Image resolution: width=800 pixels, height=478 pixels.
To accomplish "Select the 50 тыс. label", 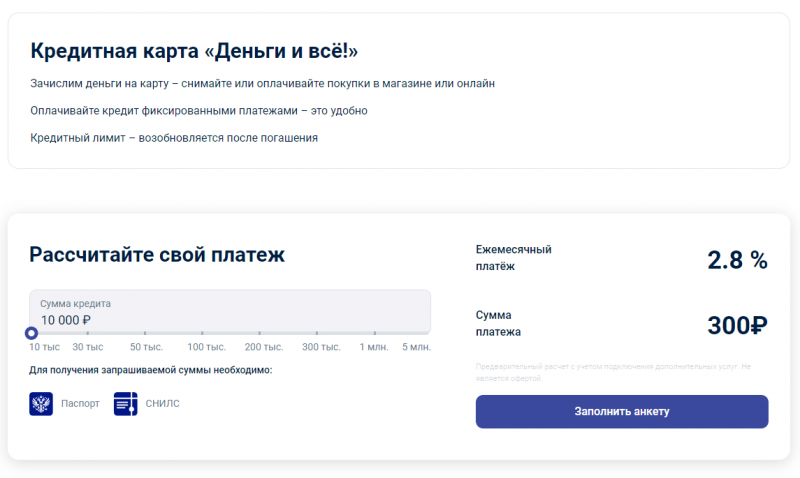I will coord(146,347).
